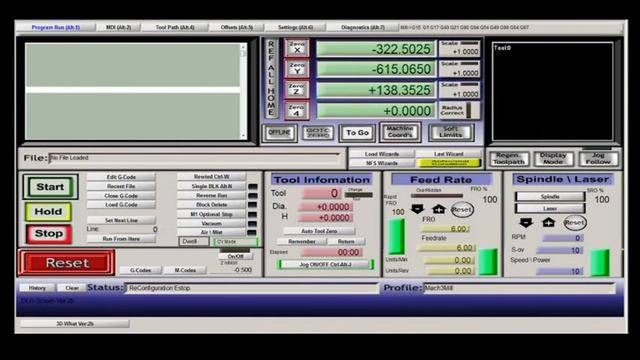Open the G-Codes reference
This screenshot has height=360, width=640.
(x=140, y=270)
